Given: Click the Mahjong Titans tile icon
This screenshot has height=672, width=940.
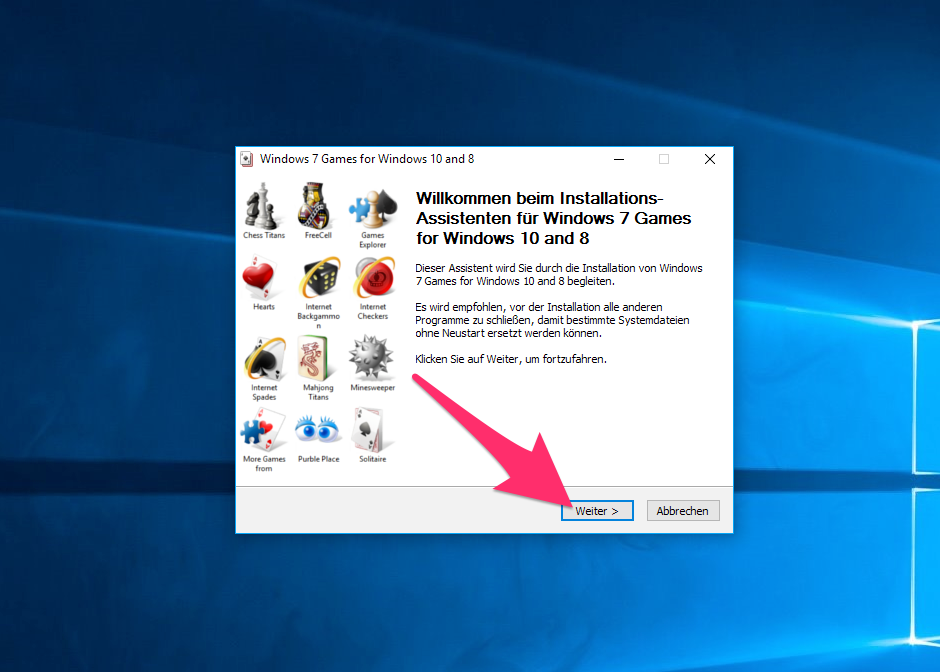Looking at the screenshot, I should pyautogui.click(x=314, y=358).
